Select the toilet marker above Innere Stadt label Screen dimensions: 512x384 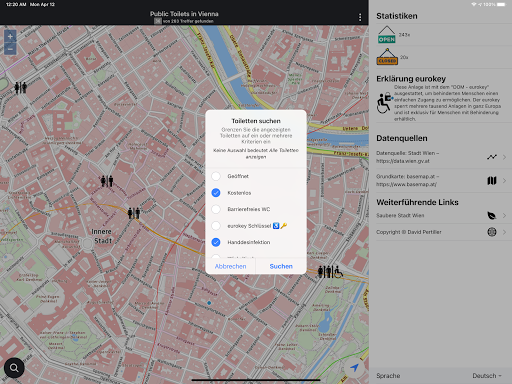tap(107, 181)
